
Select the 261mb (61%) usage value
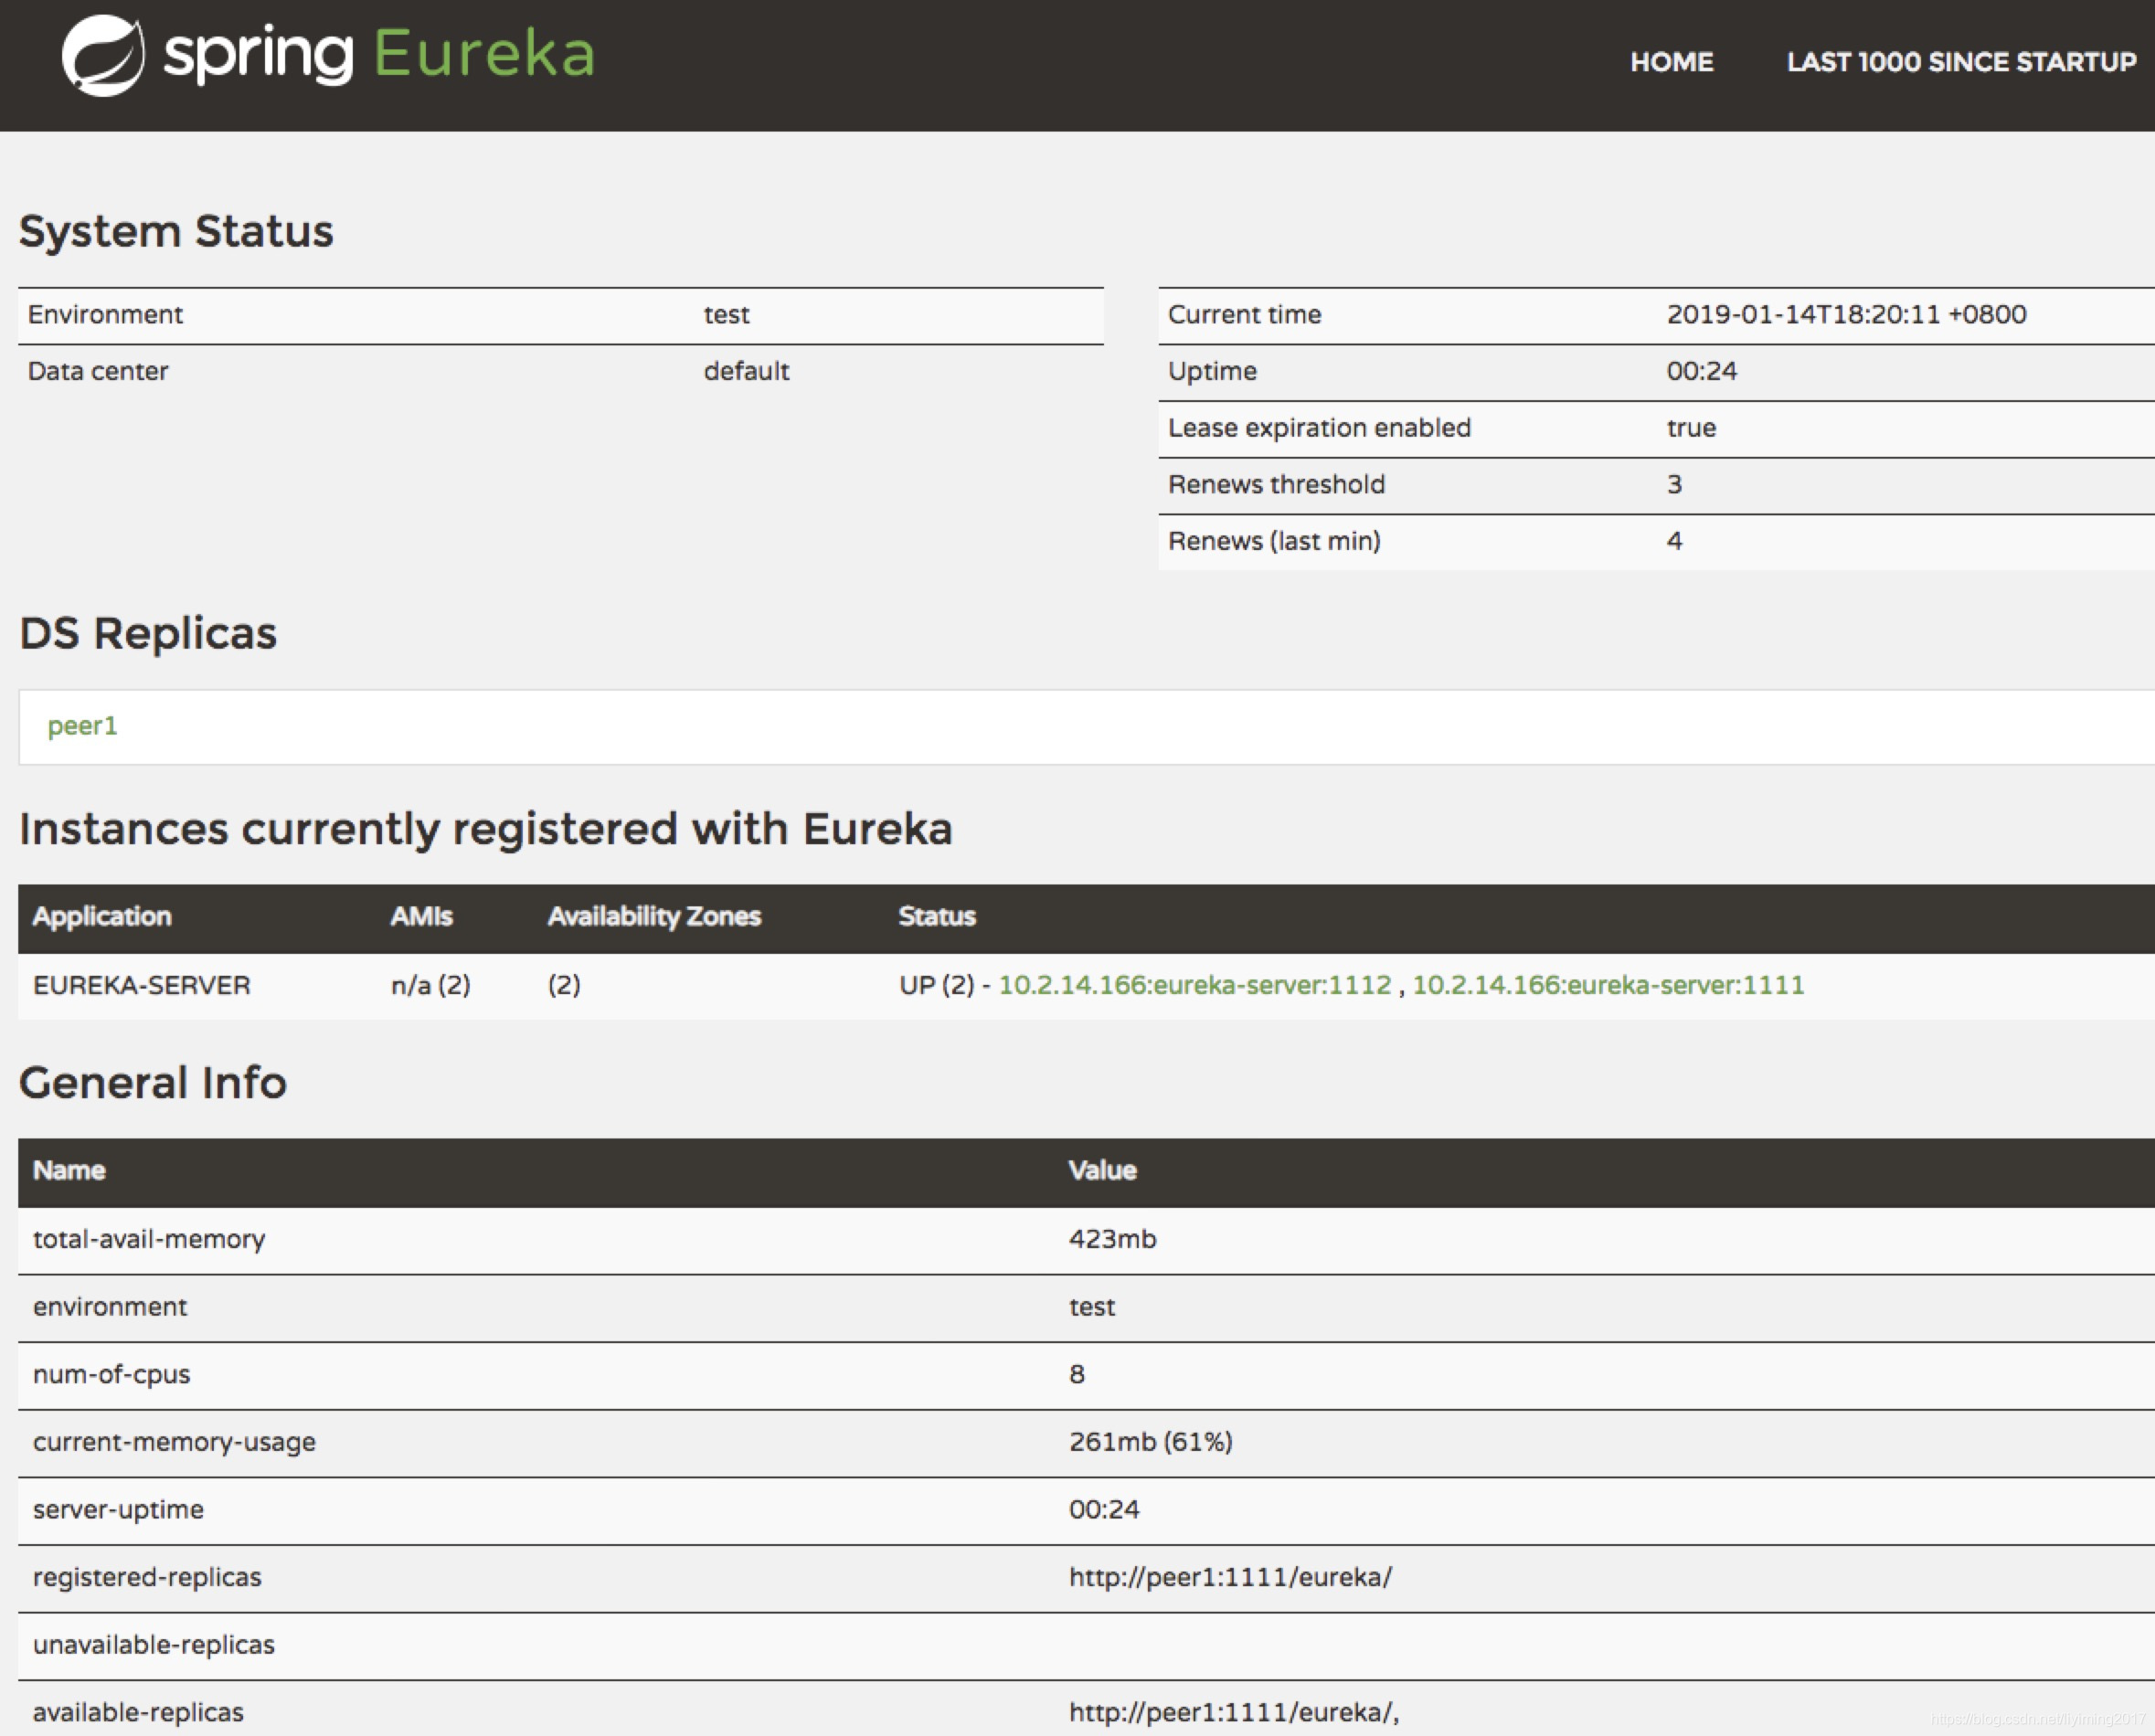coord(1150,1442)
